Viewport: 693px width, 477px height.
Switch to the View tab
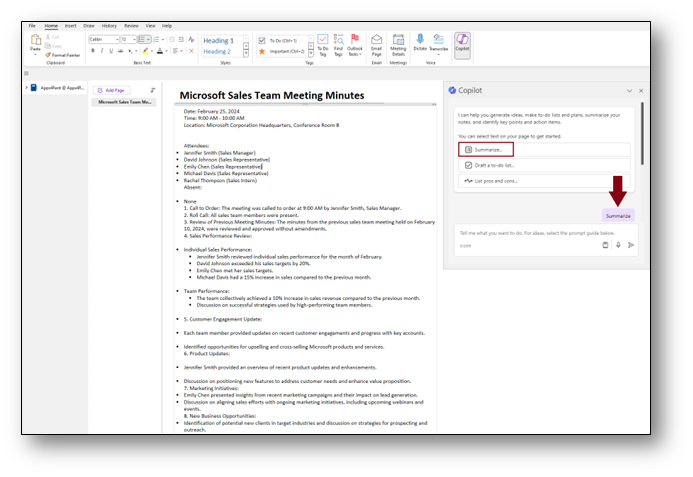151,26
